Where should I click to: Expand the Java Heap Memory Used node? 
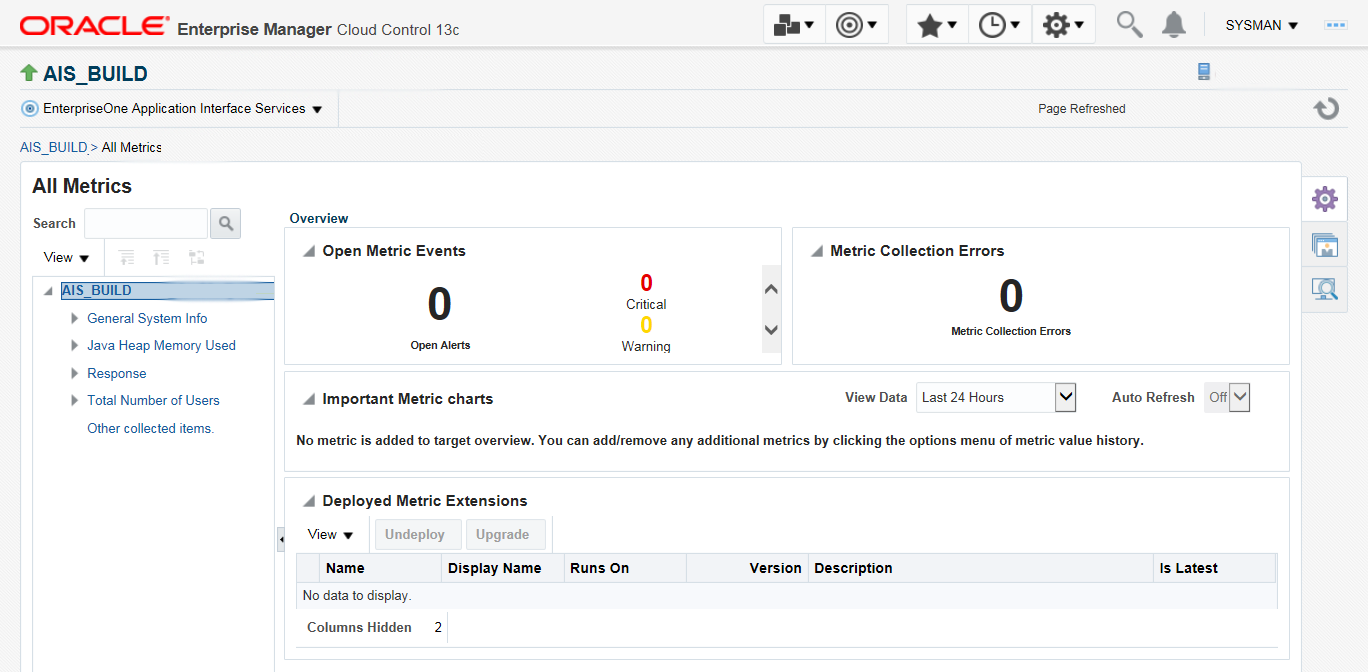coord(75,345)
